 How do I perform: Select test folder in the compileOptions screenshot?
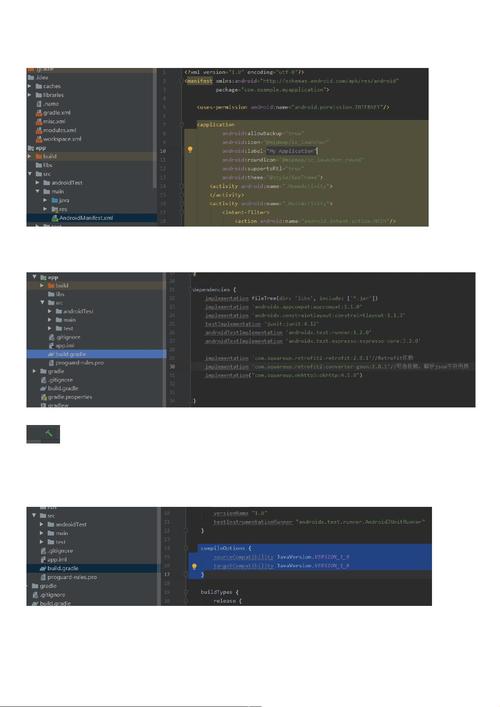pos(61,542)
